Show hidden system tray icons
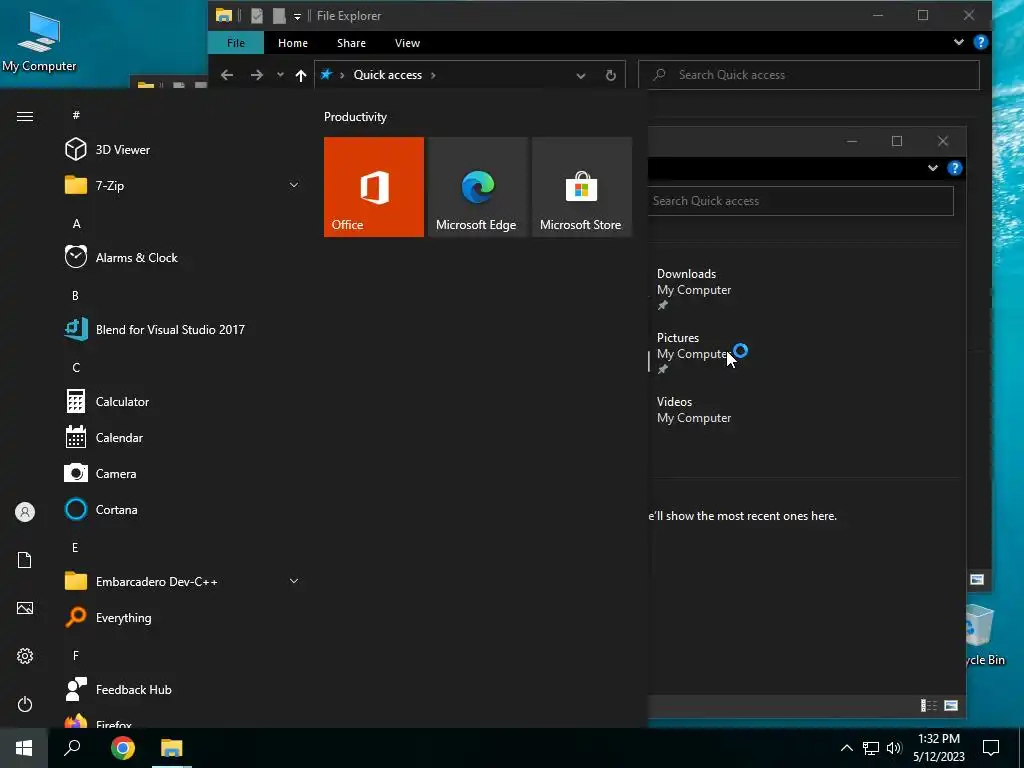This screenshot has width=1024, height=768. 846,748
